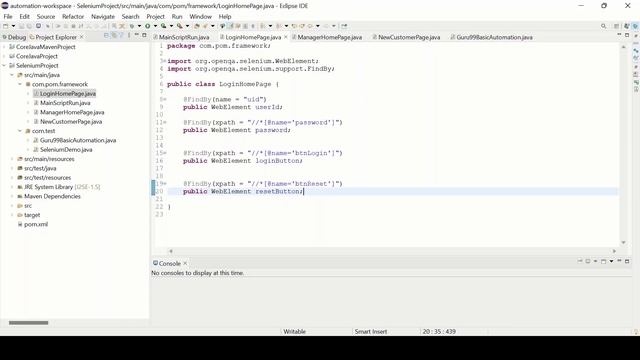Click editor horizontal scrollbar right arrow
This screenshot has width=640, height=360.
click(x=614, y=251)
